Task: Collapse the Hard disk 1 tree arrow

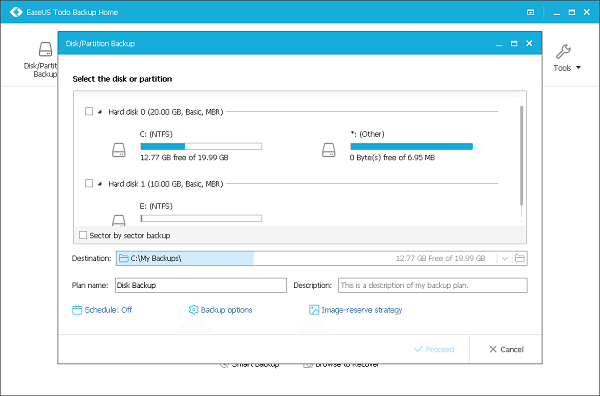Action: point(100,184)
